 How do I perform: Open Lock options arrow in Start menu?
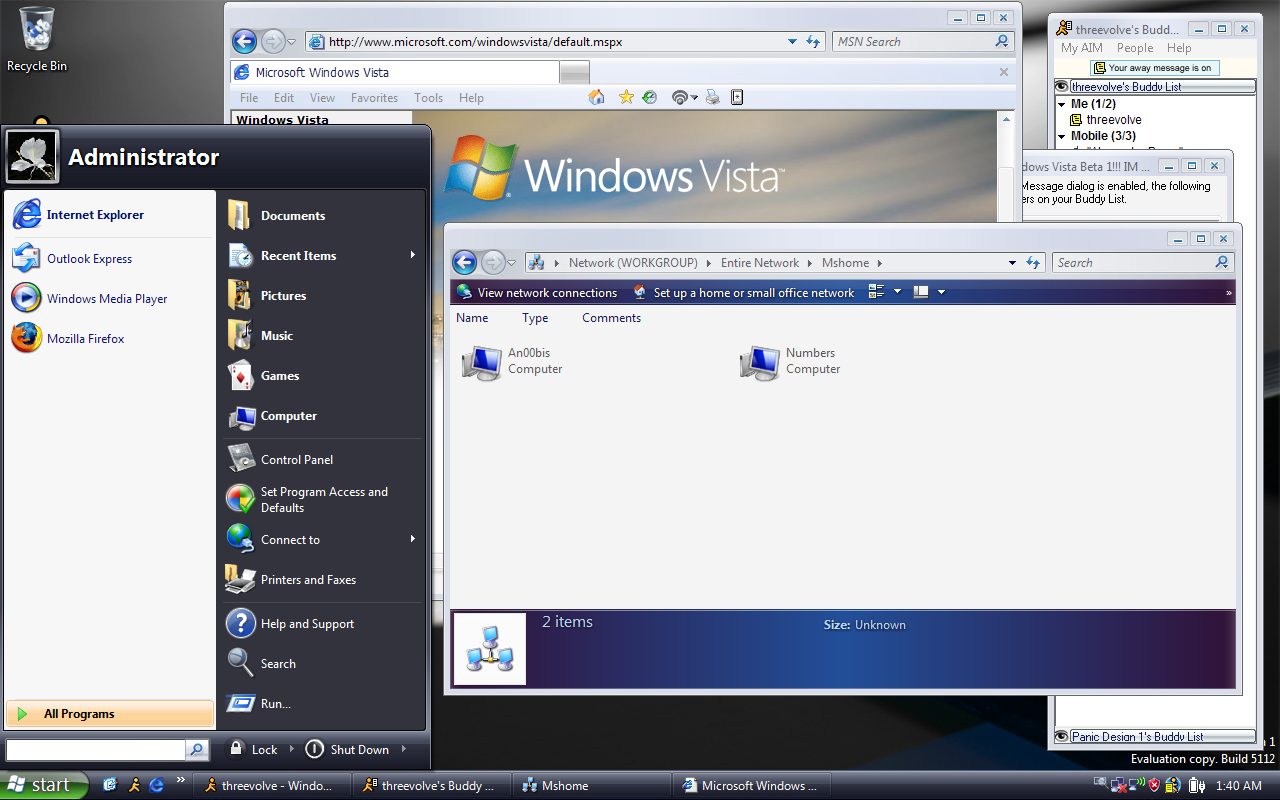coord(292,749)
